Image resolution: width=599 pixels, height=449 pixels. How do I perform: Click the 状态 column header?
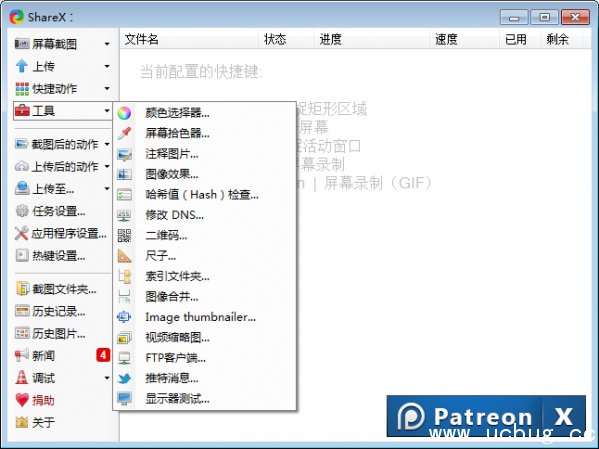pos(287,39)
